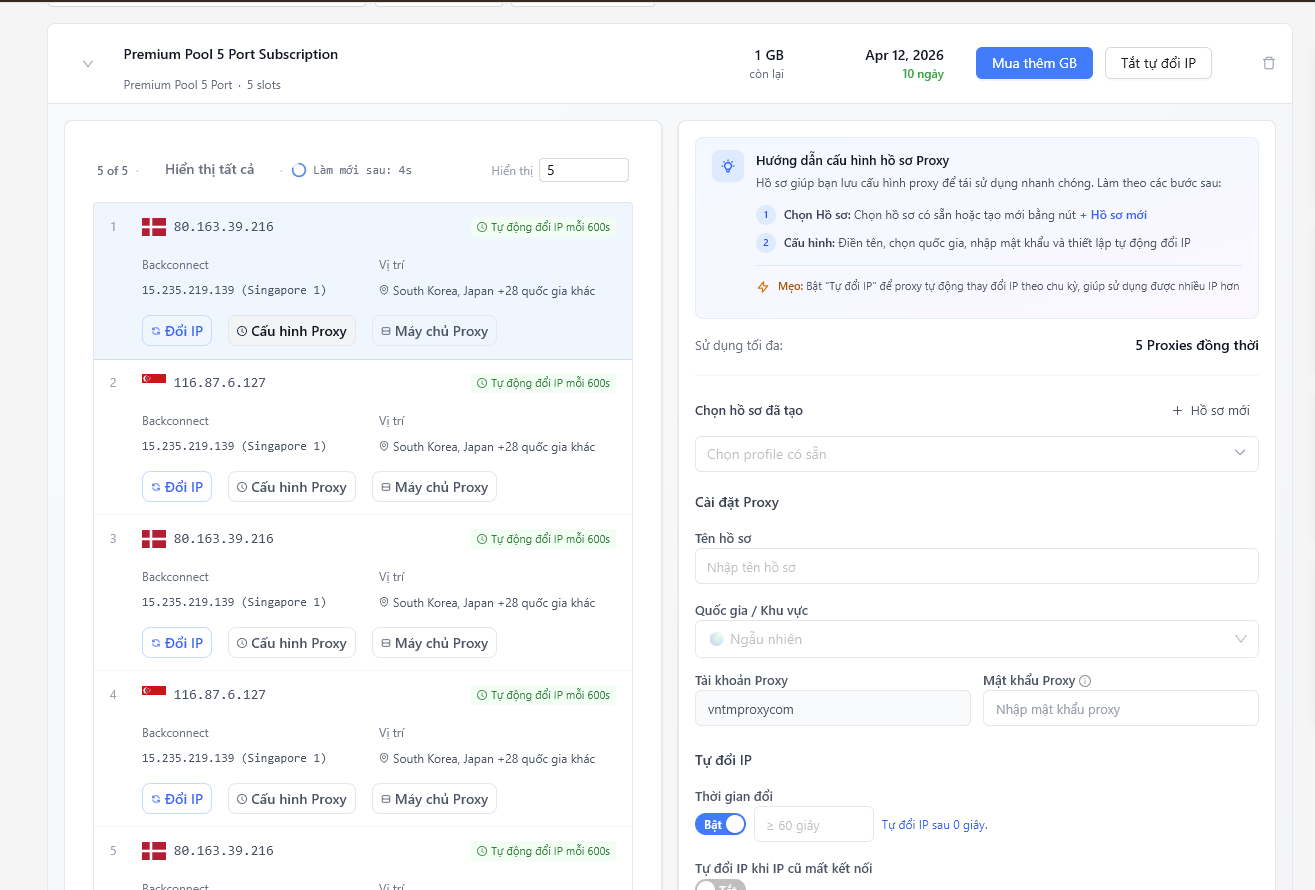The width and height of the screenshot is (1315, 890).
Task: Click the refresh spinner icon near countdown
Action: [x=298, y=170]
